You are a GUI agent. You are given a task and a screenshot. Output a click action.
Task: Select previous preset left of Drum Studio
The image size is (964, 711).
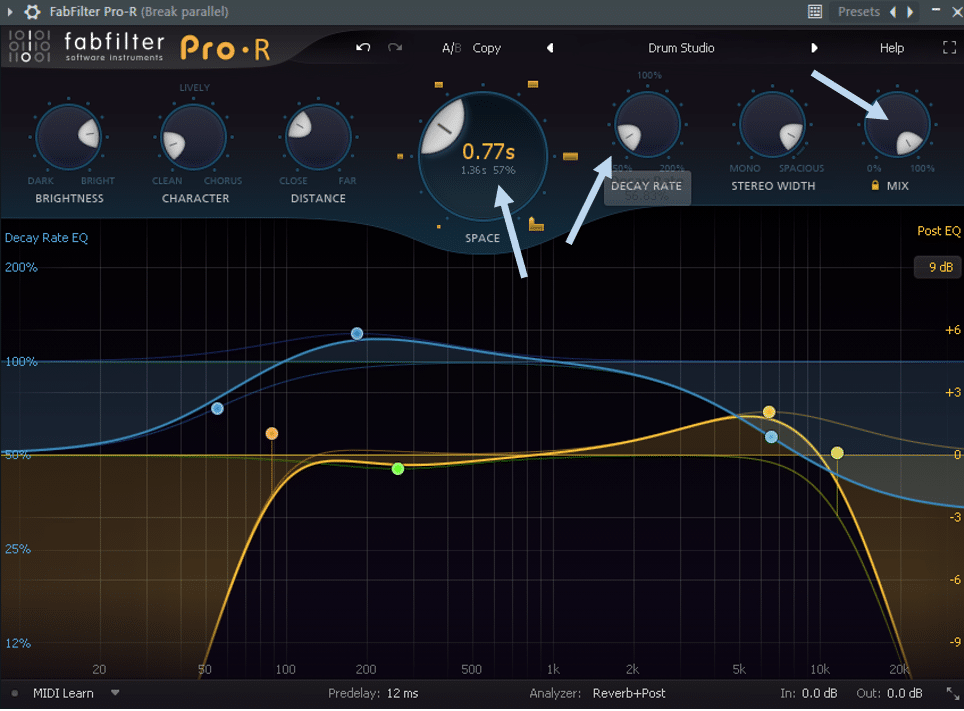click(550, 47)
